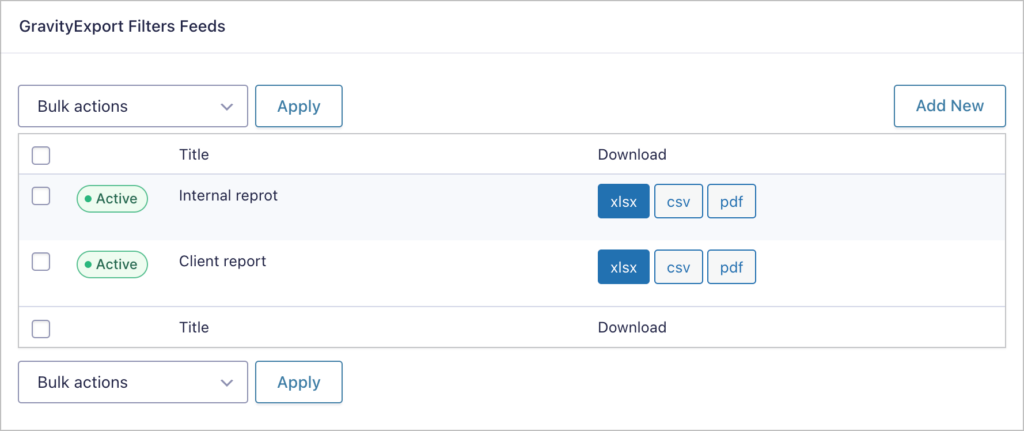
Task: Open the bottom Bulk actions dropdown
Action: click(132, 382)
